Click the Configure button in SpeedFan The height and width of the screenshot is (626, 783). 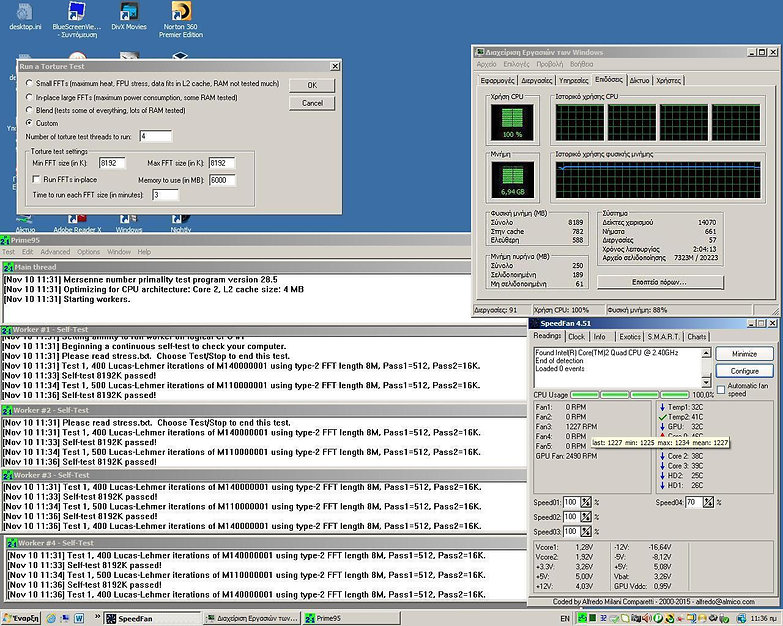[x=744, y=370]
